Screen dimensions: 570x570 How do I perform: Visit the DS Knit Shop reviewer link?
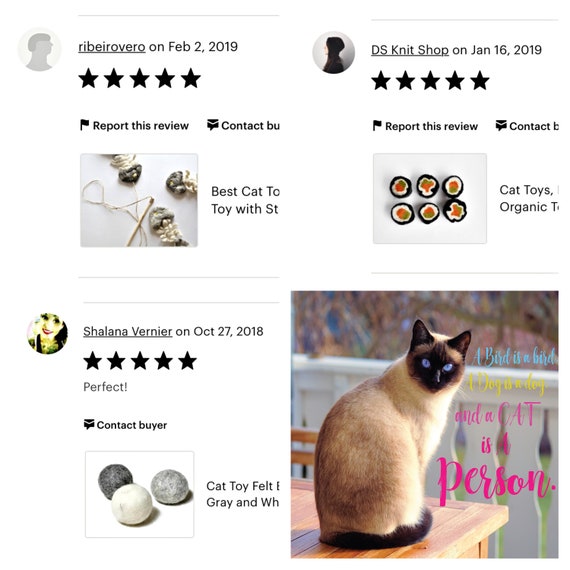410,50
